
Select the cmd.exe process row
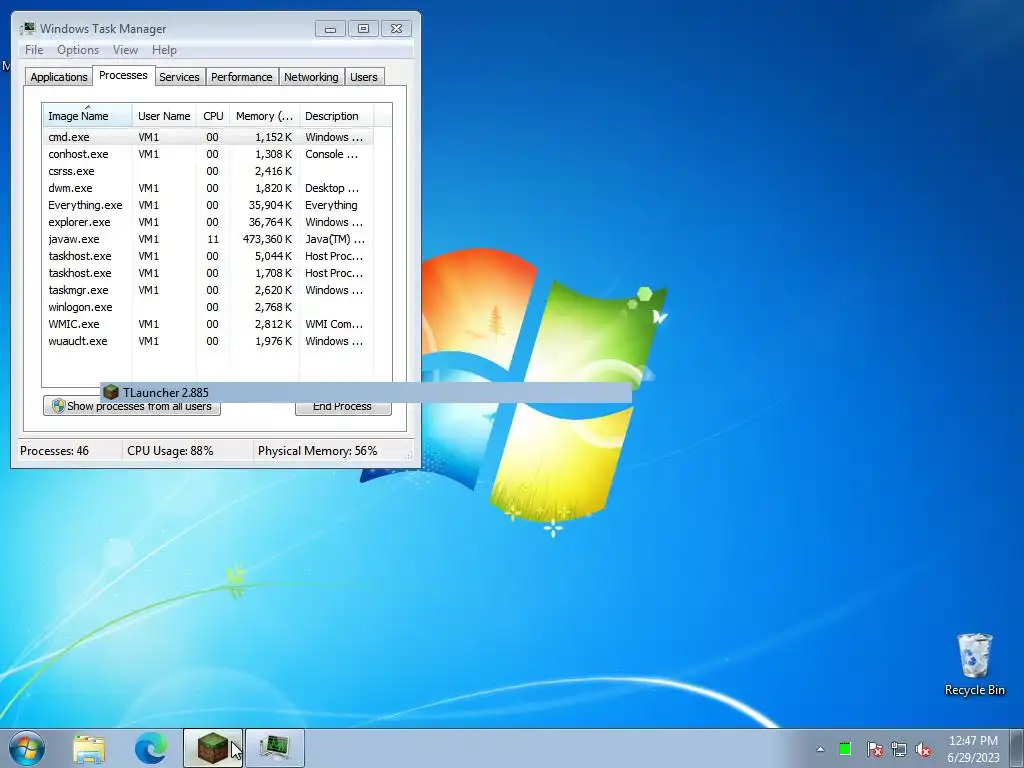[x=208, y=137]
